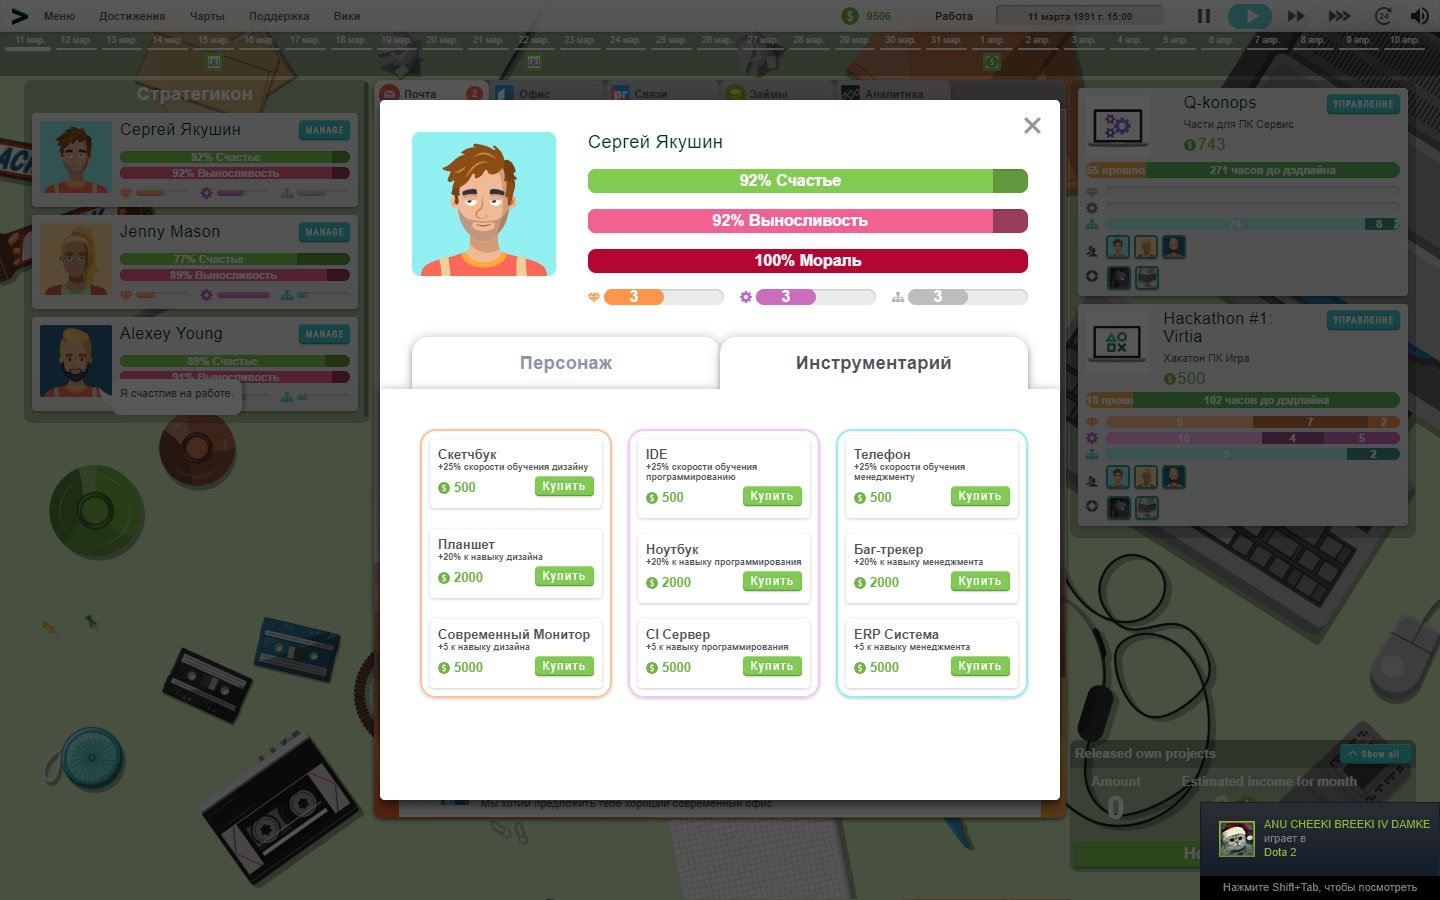Buy the CI Сервер tool

coord(771,666)
